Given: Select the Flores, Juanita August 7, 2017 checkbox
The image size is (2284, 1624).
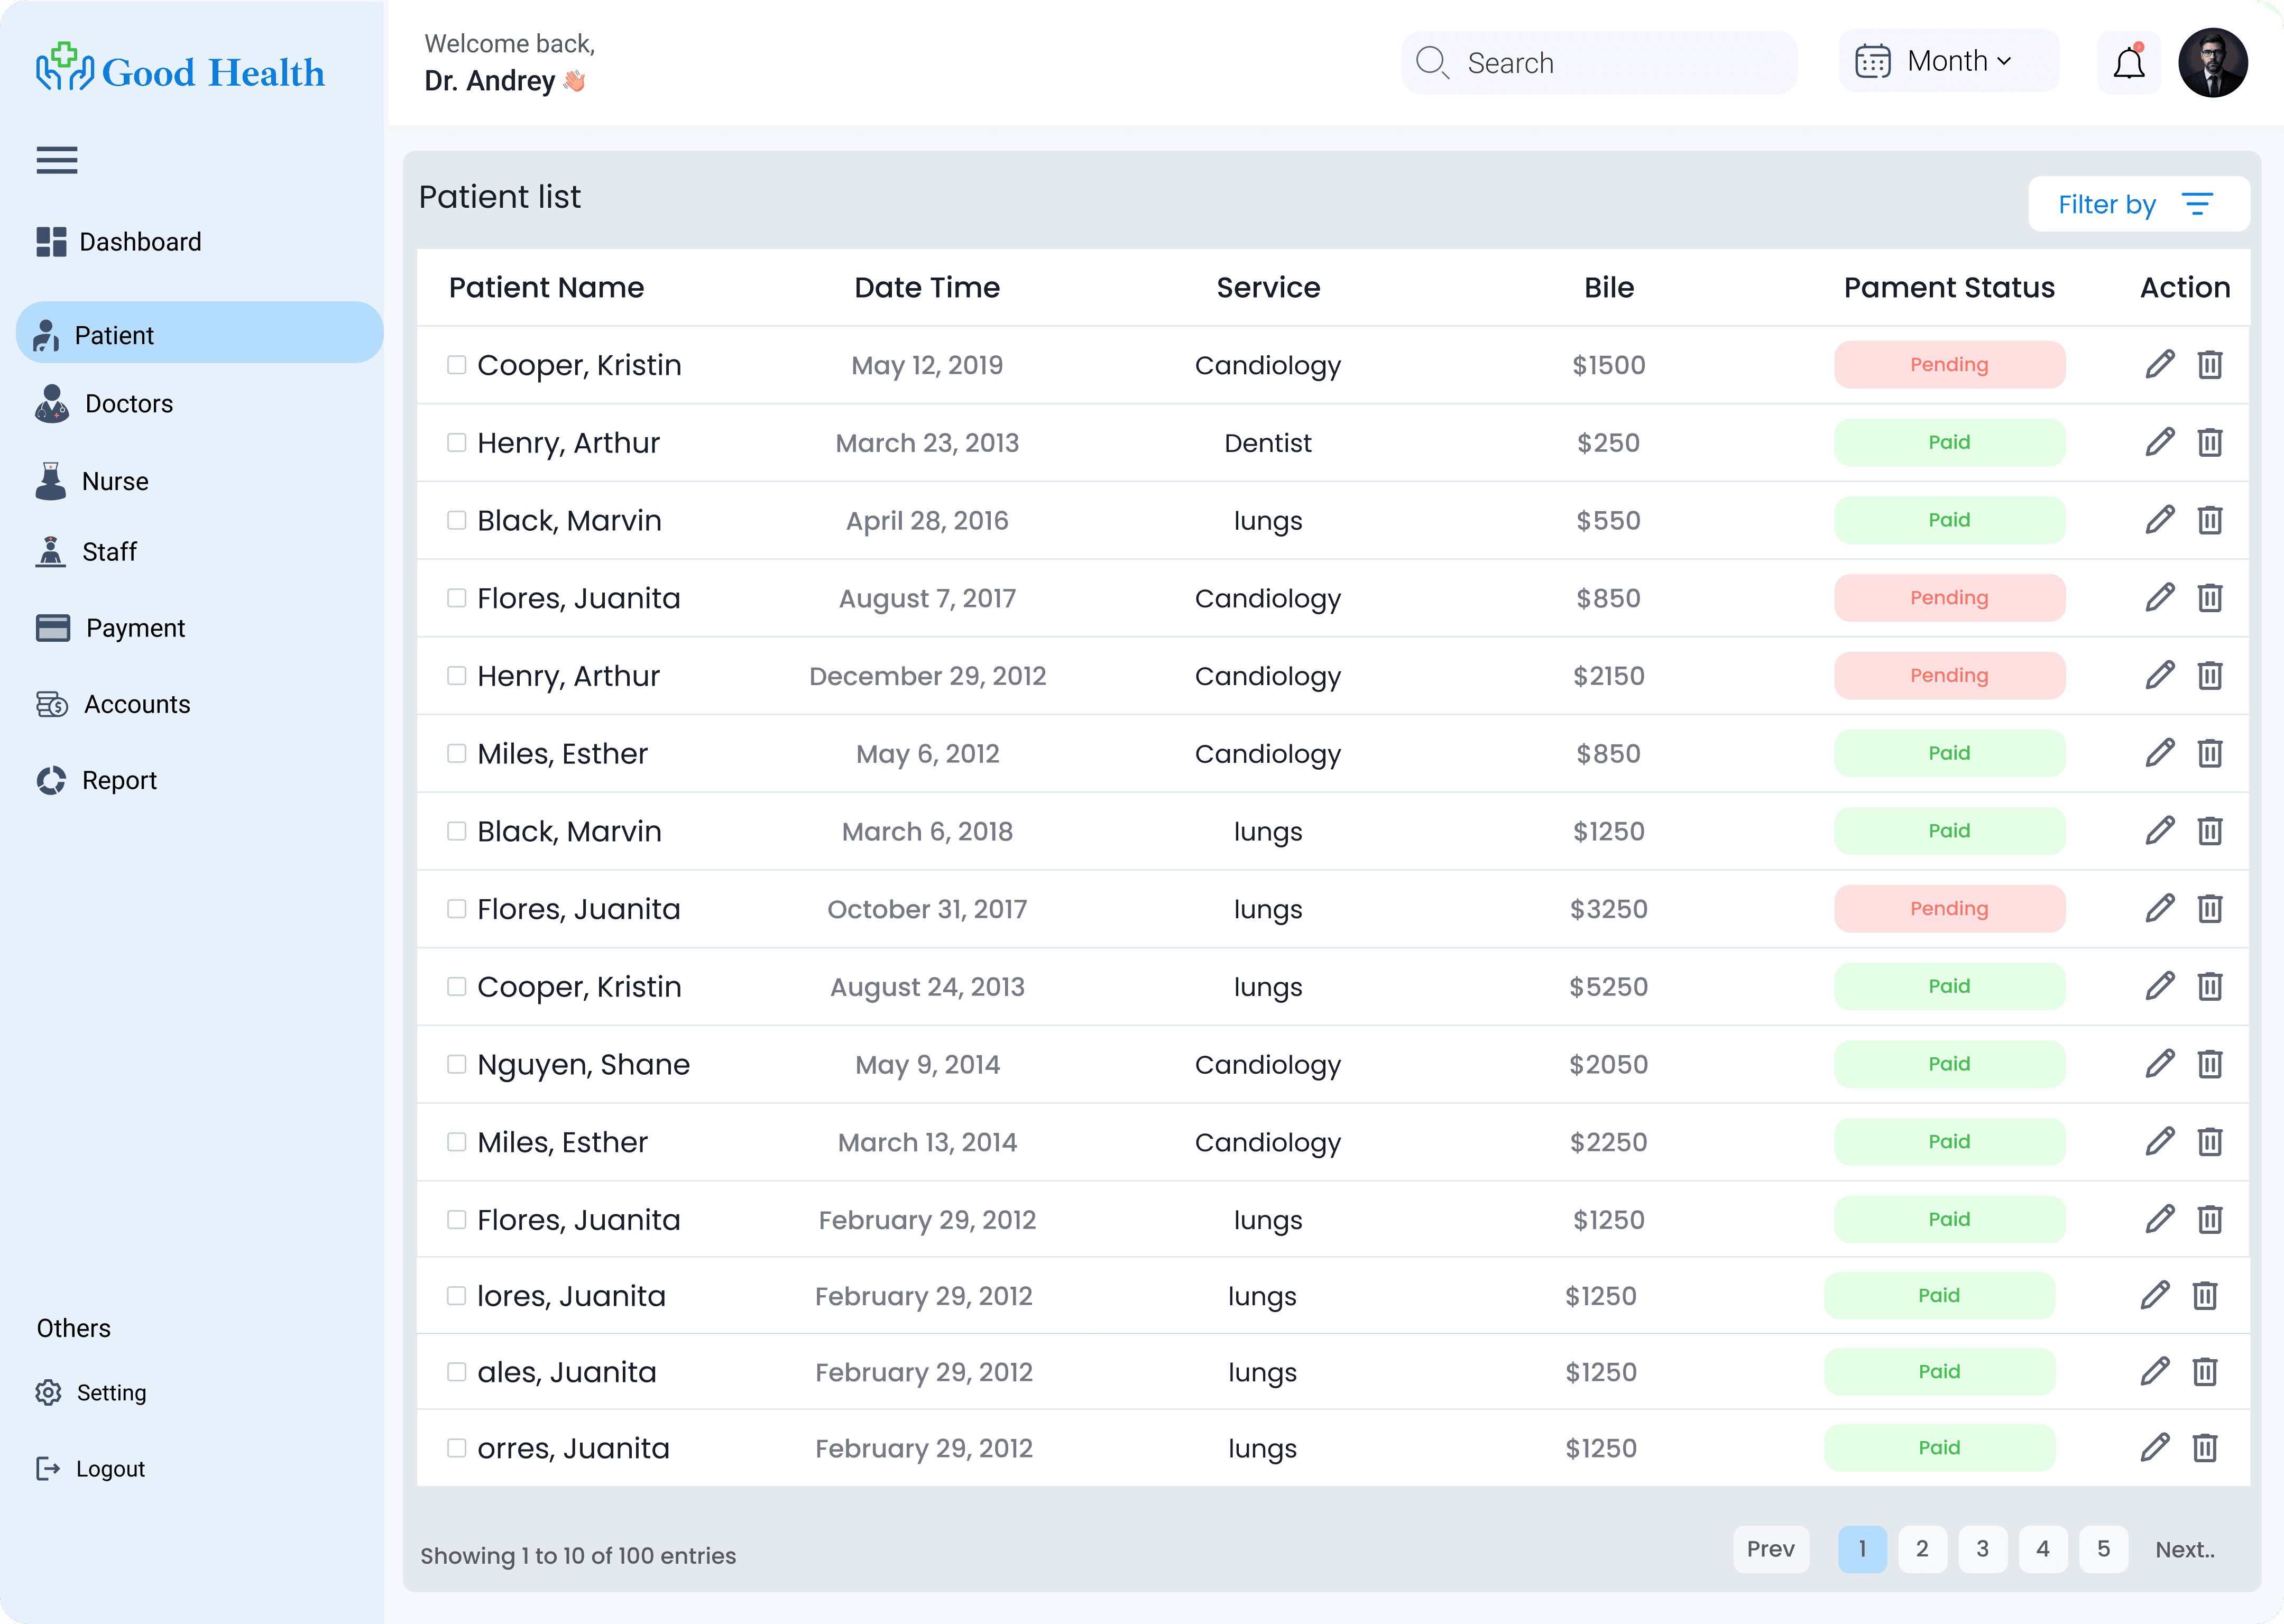Looking at the screenshot, I should pos(457,598).
